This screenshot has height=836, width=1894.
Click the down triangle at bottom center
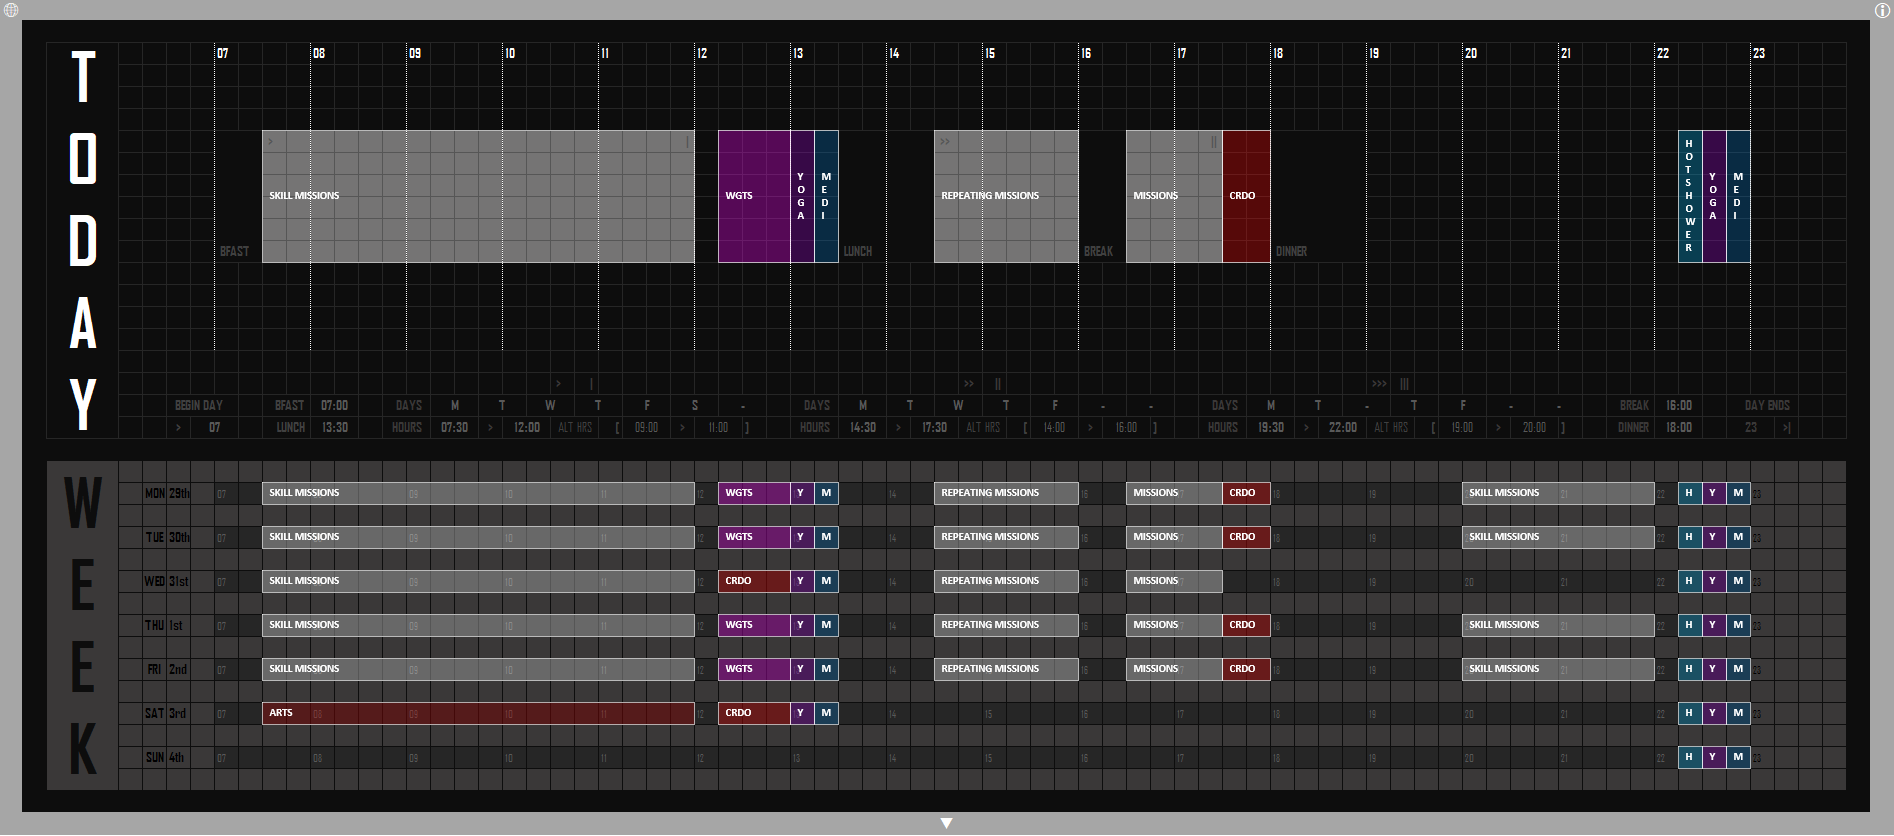point(946,823)
